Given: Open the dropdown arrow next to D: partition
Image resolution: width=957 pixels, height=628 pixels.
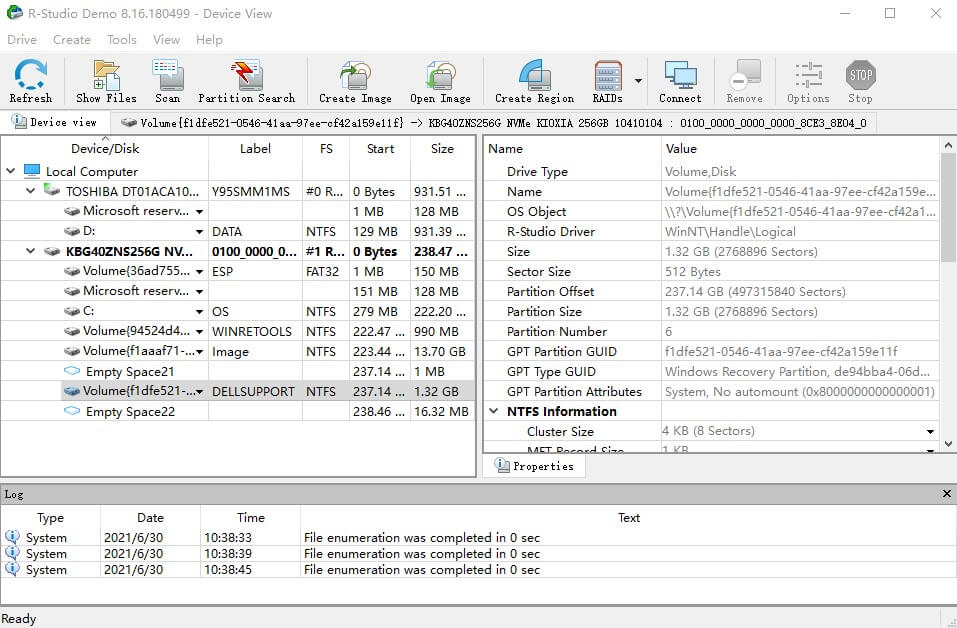Looking at the screenshot, I should click(200, 231).
